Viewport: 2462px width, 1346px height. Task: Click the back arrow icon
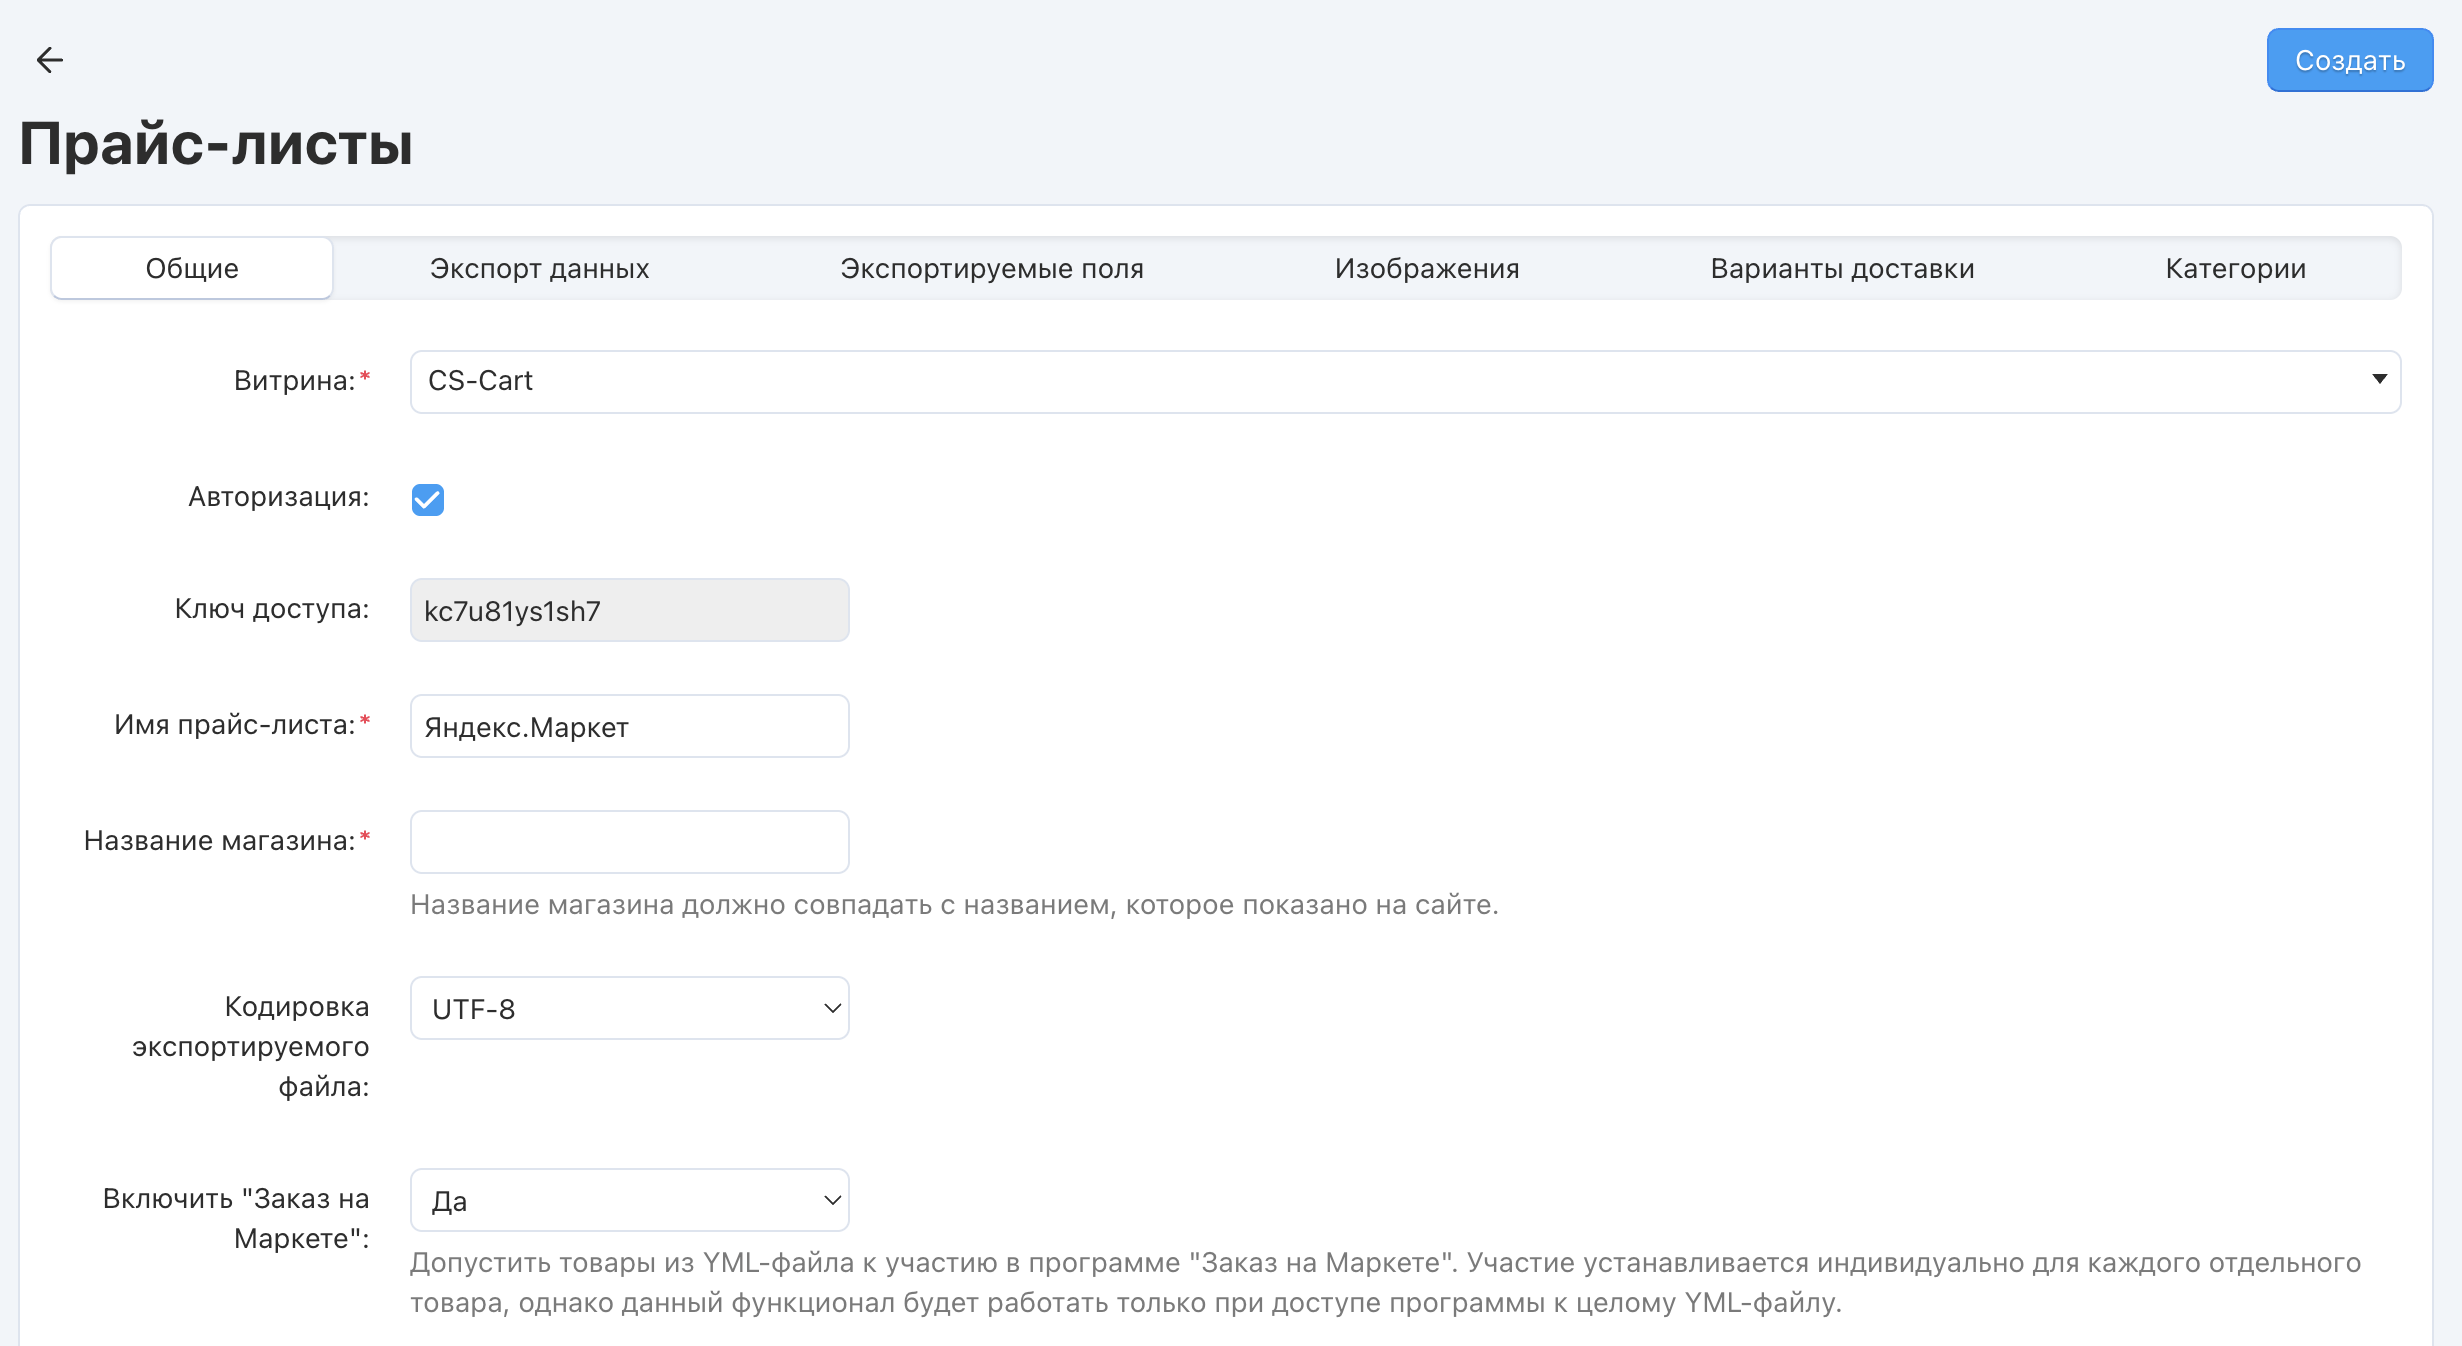tap(49, 60)
